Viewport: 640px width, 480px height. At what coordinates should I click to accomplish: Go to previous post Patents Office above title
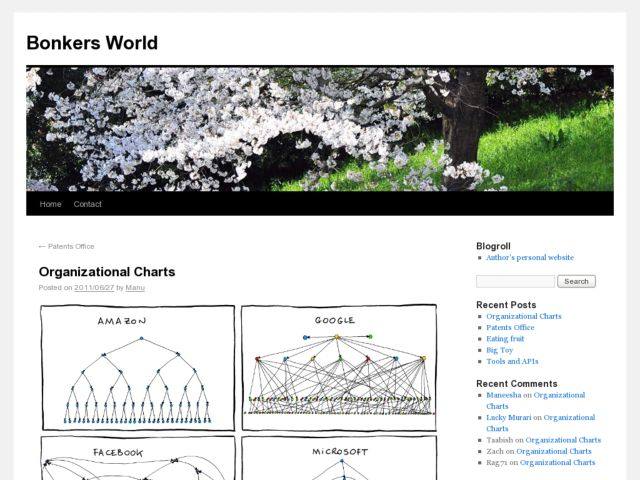pyautogui.click(x=66, y=246)
